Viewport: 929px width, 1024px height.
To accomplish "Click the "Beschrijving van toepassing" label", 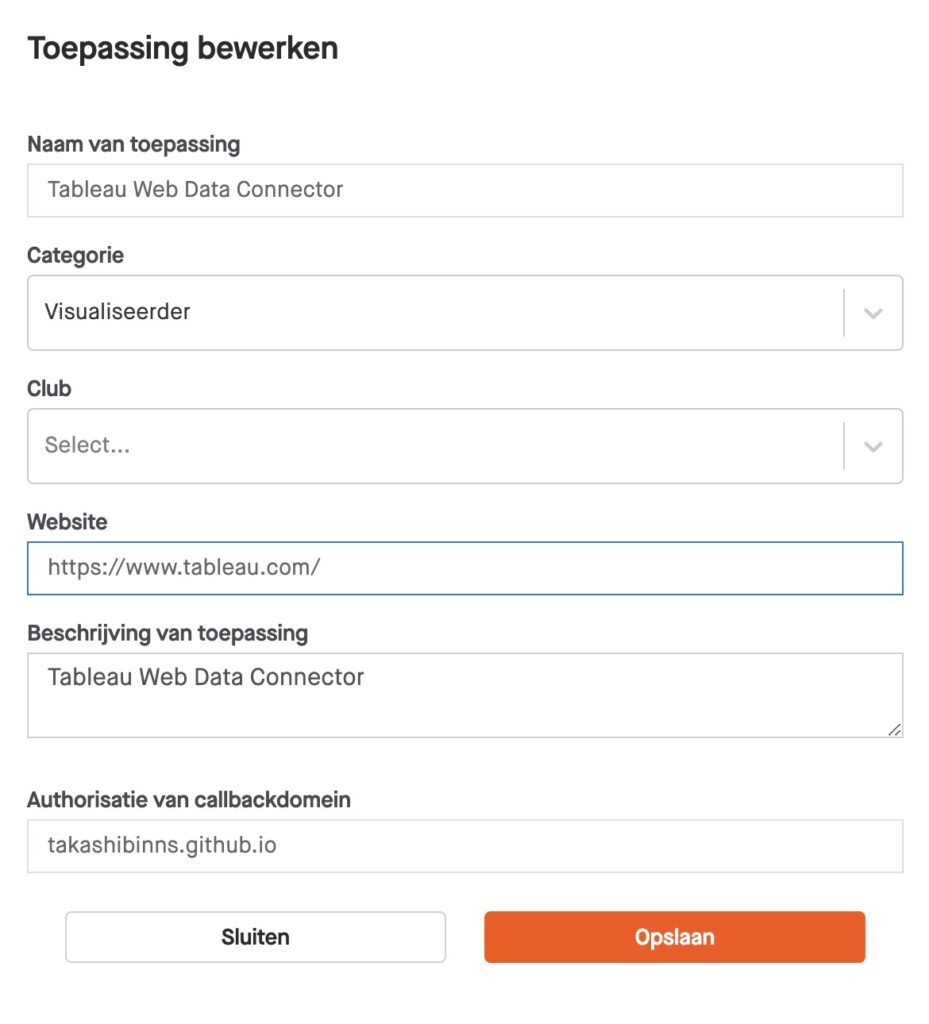I will pos(168,633).
